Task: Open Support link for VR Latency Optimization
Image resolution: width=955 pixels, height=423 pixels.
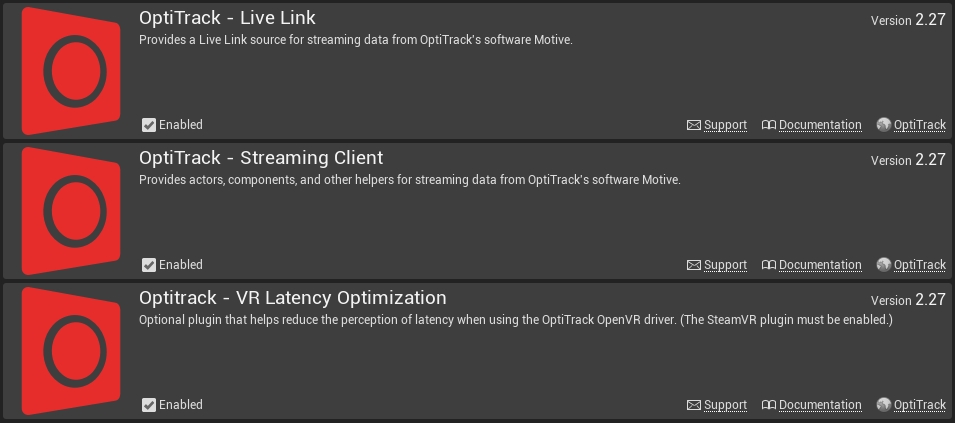Action: pos(725,405)
